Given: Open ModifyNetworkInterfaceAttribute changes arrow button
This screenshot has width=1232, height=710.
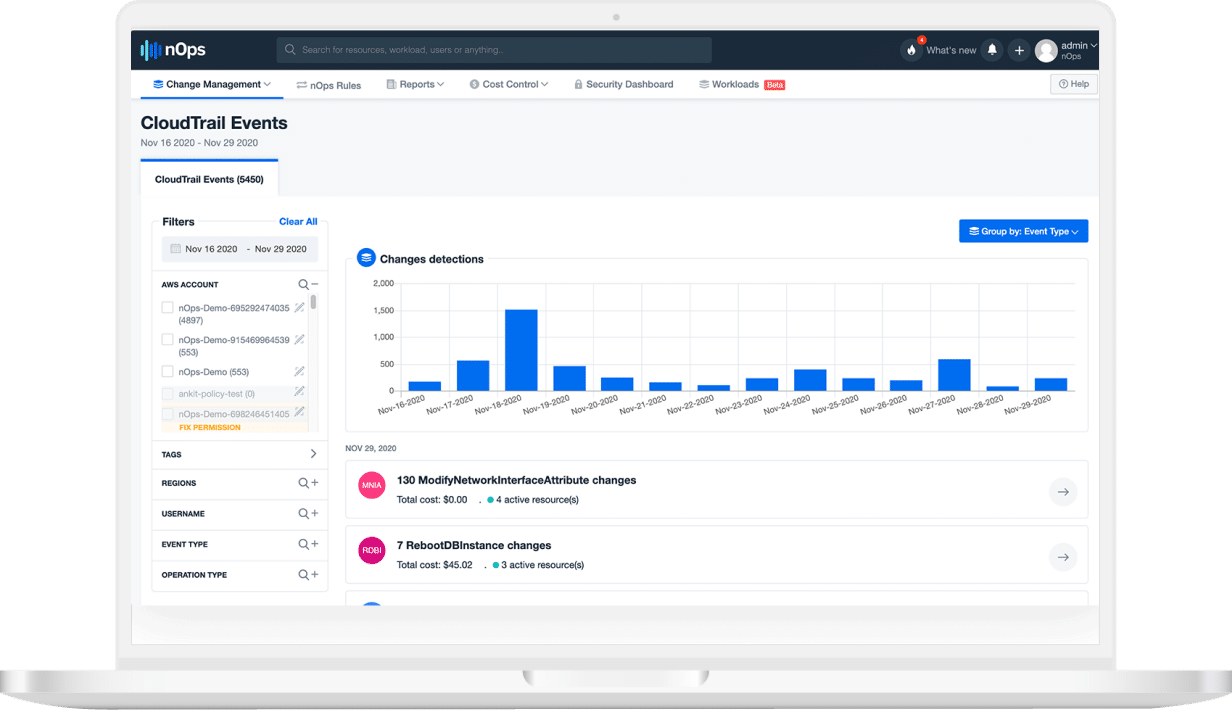Looking at the screenshot, I should [1063, 492].
